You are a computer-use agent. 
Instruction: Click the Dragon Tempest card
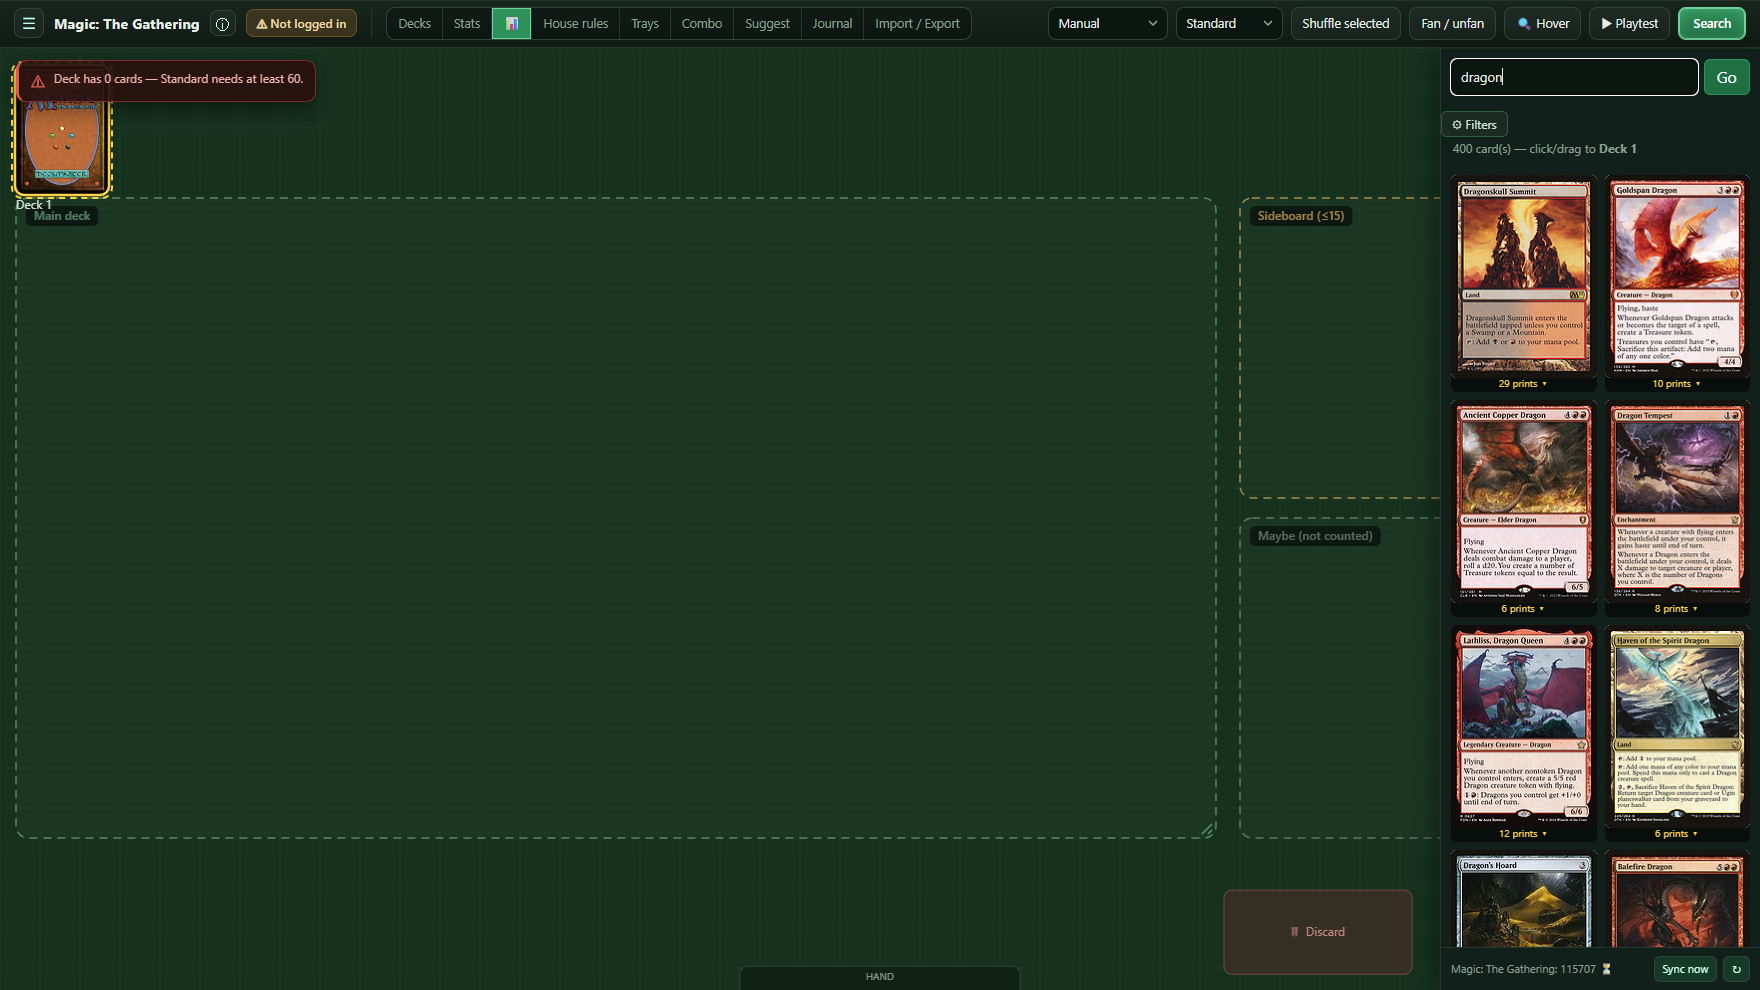point(1677,502)
